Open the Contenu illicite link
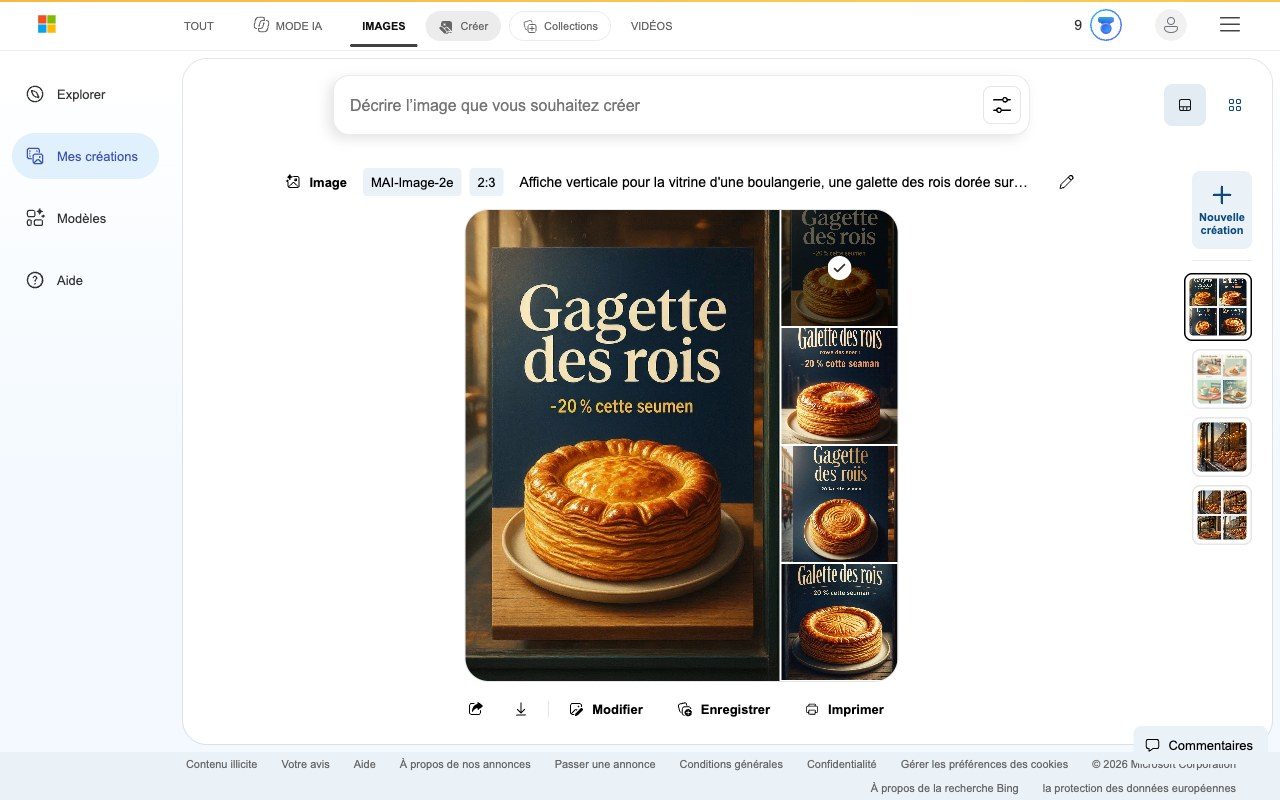This screenshot has width=1280, height=800. click(x=221, y=764)
